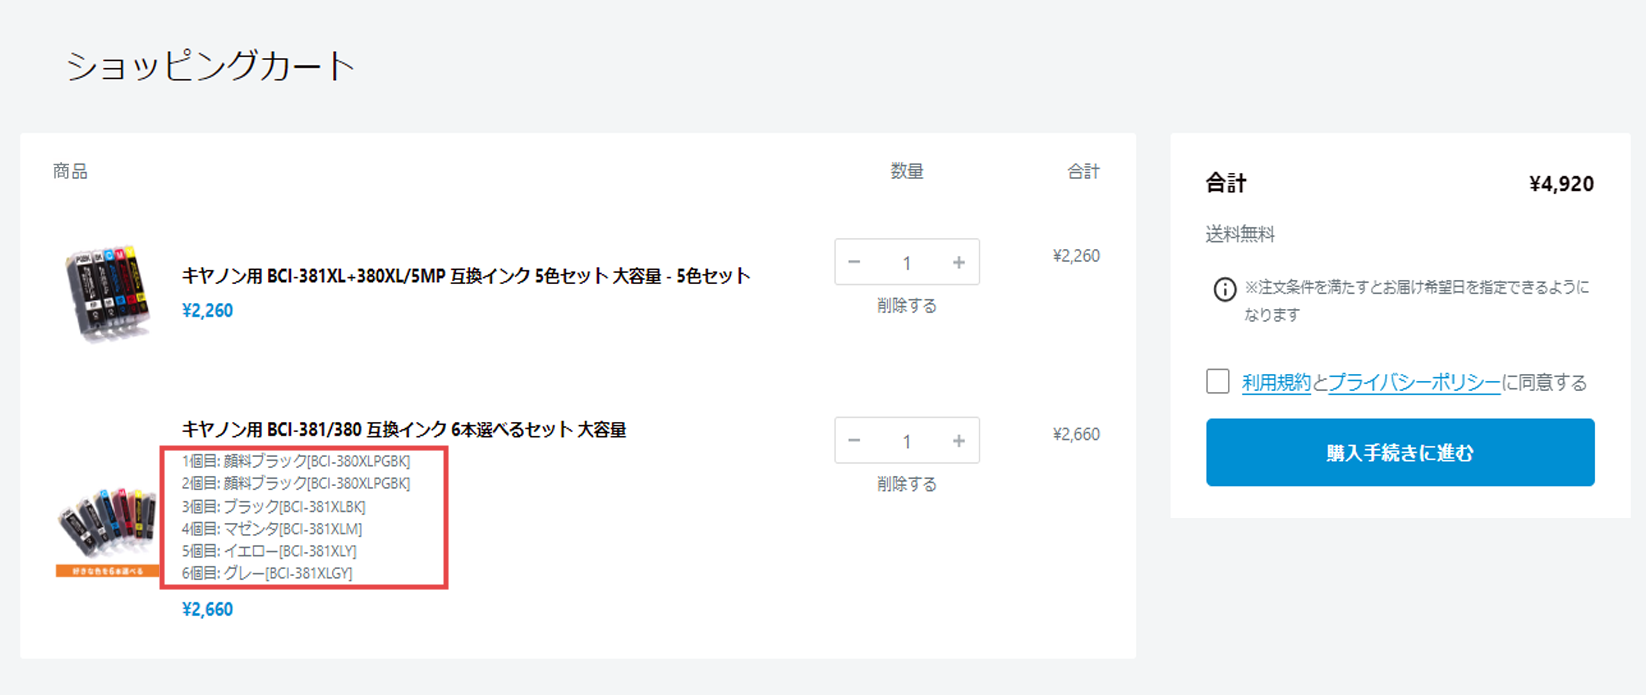Click the info icon beside delivery date note
The width and height of the screenshot is (1646, 695).
point(1224,290)
